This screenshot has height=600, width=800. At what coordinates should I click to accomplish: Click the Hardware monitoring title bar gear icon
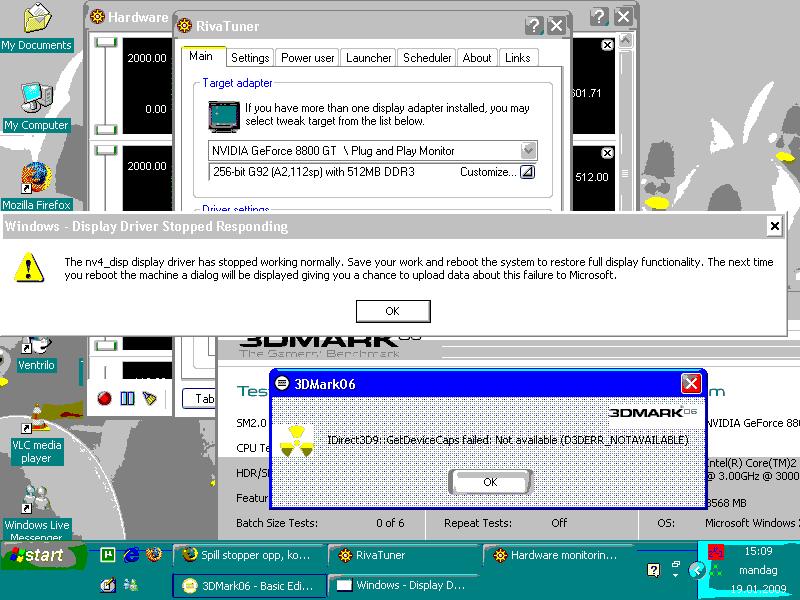coord(97,17)
